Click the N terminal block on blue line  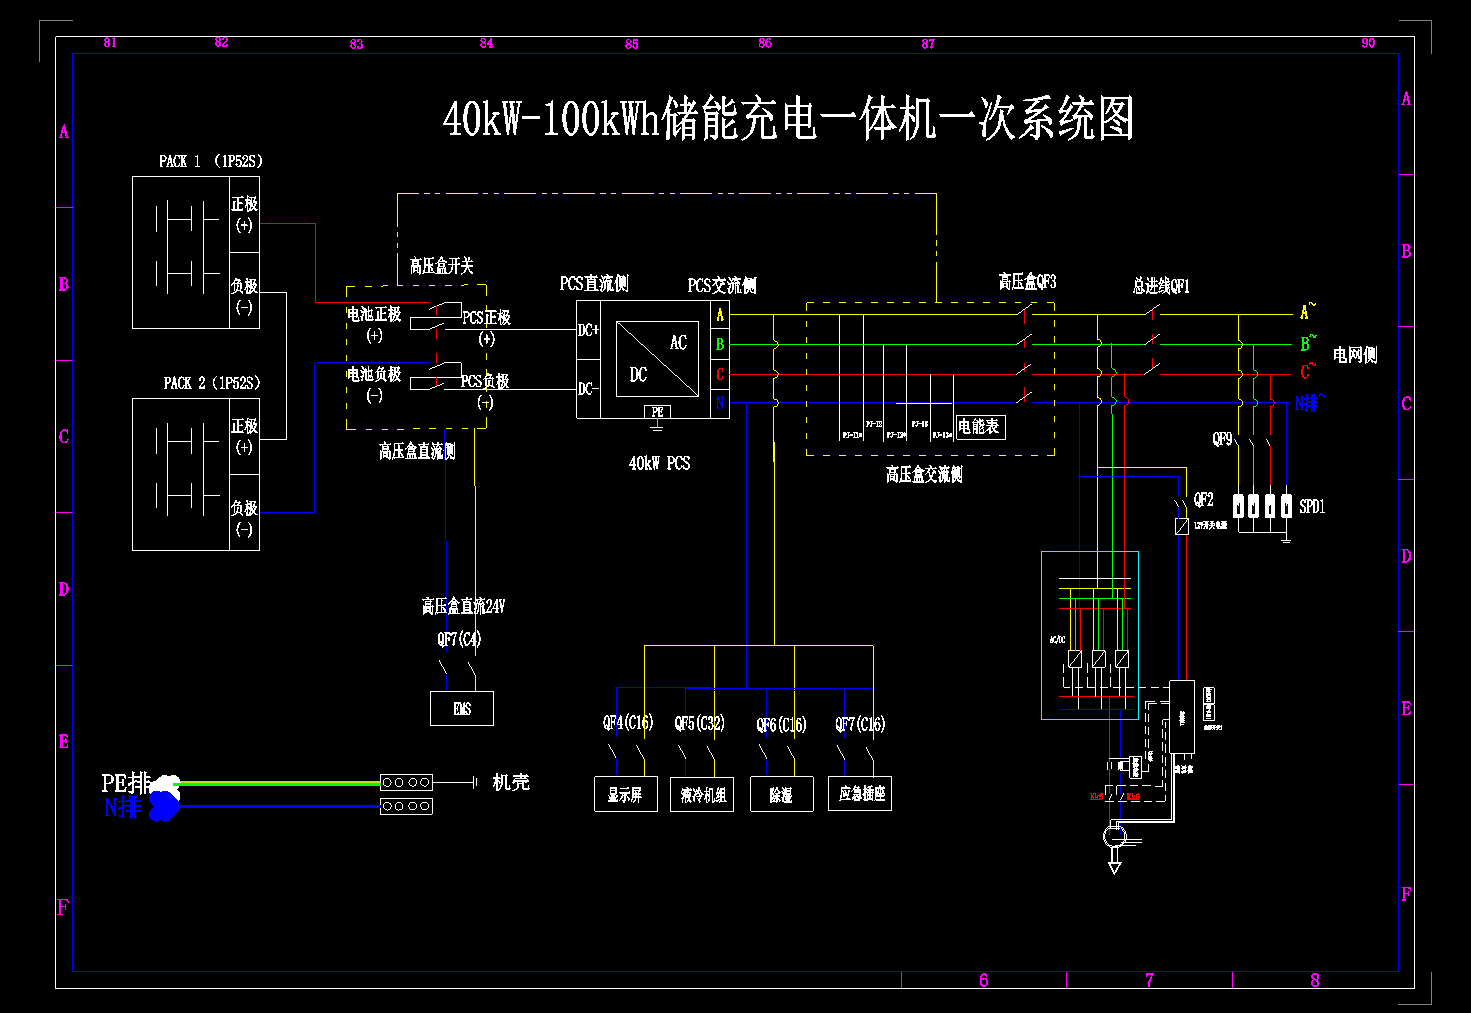pos(406,806)
